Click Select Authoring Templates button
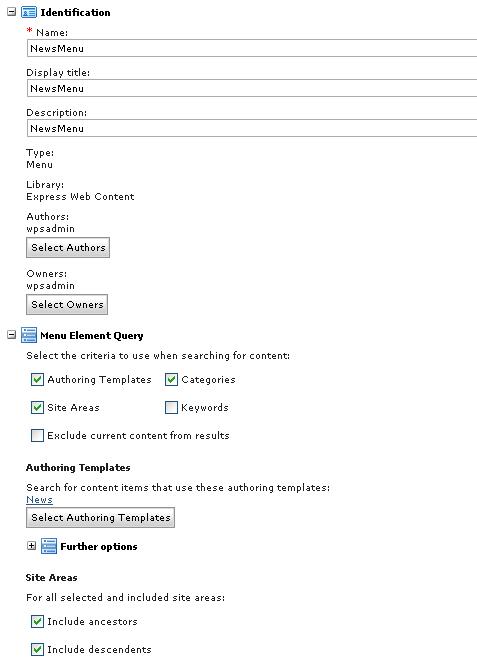This screenshot has width=477, height=664. point(100,517)
